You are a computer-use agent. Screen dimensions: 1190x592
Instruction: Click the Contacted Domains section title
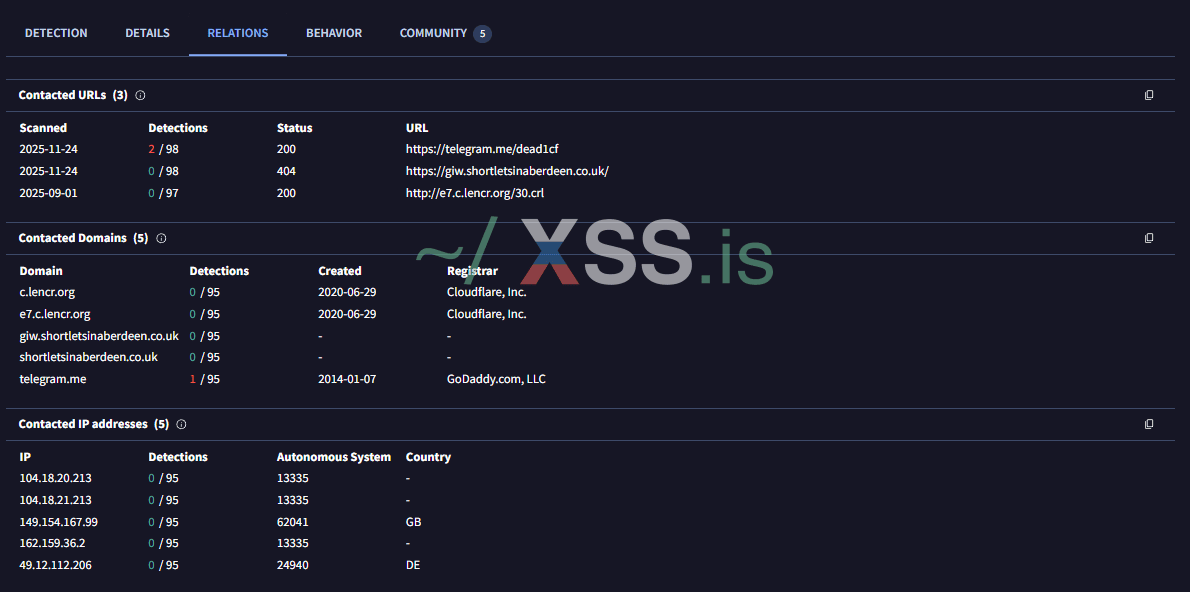(x=83, y=238)
